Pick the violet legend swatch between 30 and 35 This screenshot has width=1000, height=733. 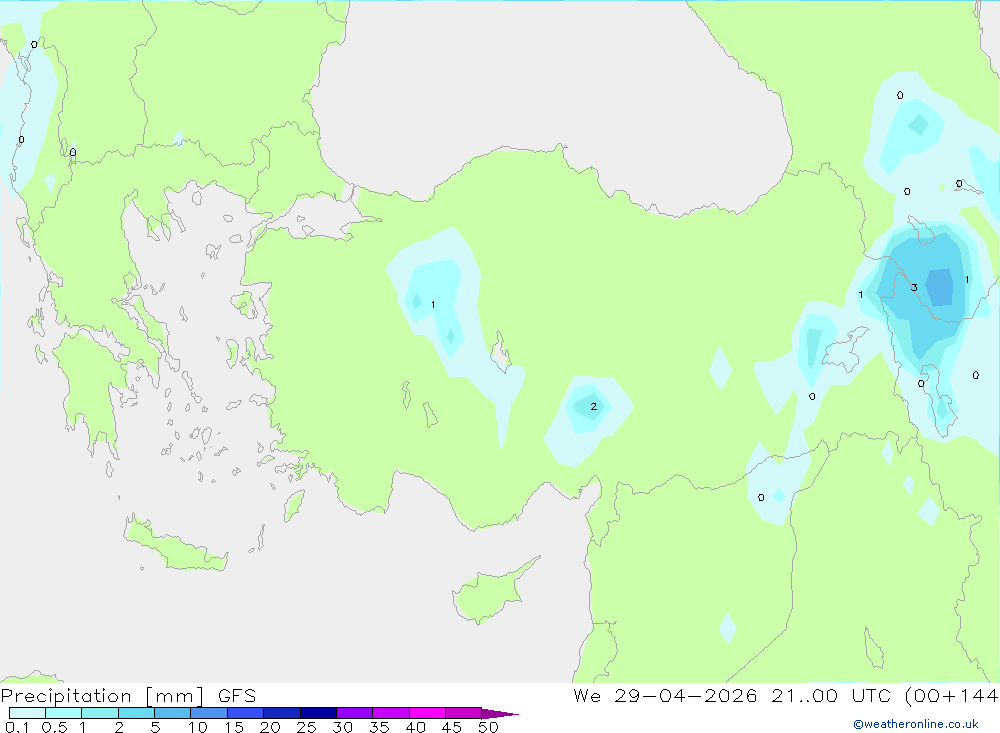click(354, 713)
